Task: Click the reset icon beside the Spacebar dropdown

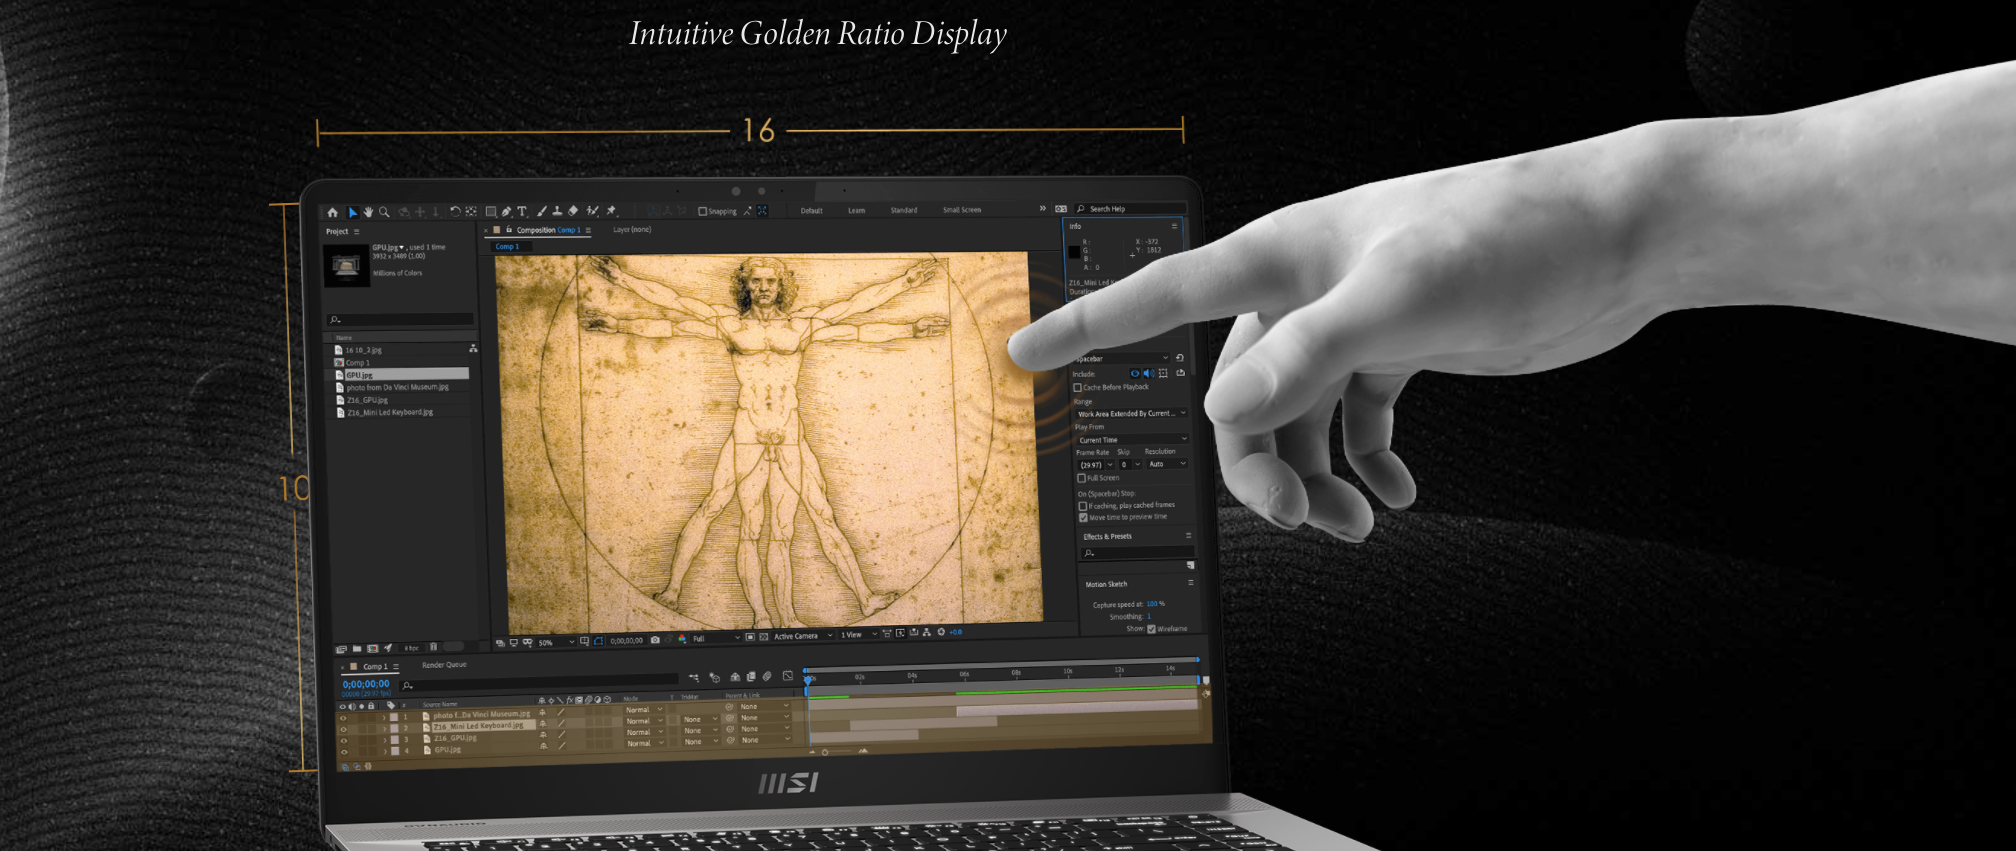Action: (1180, 358)
